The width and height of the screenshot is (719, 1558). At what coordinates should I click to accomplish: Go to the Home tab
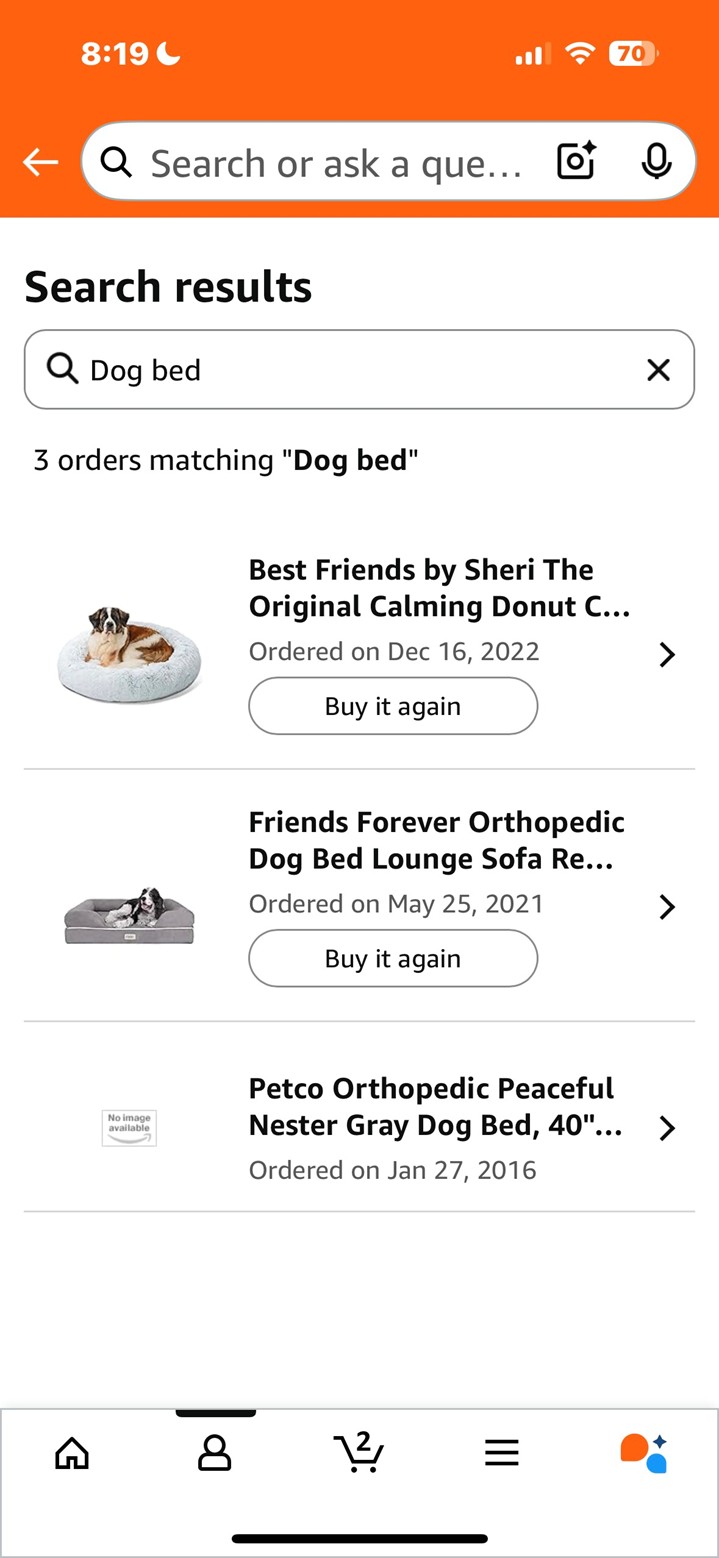[x=72, y=1453]
